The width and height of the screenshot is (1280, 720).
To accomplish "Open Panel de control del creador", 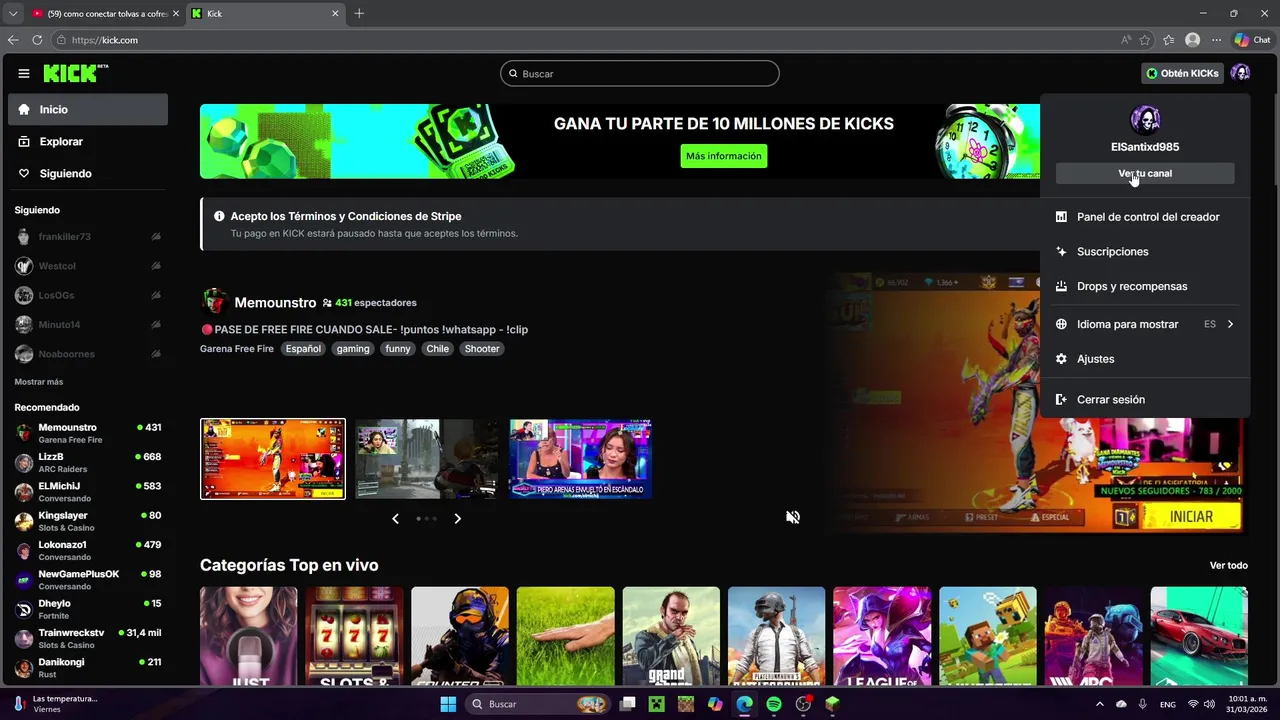I will (x=1145, y=217).
